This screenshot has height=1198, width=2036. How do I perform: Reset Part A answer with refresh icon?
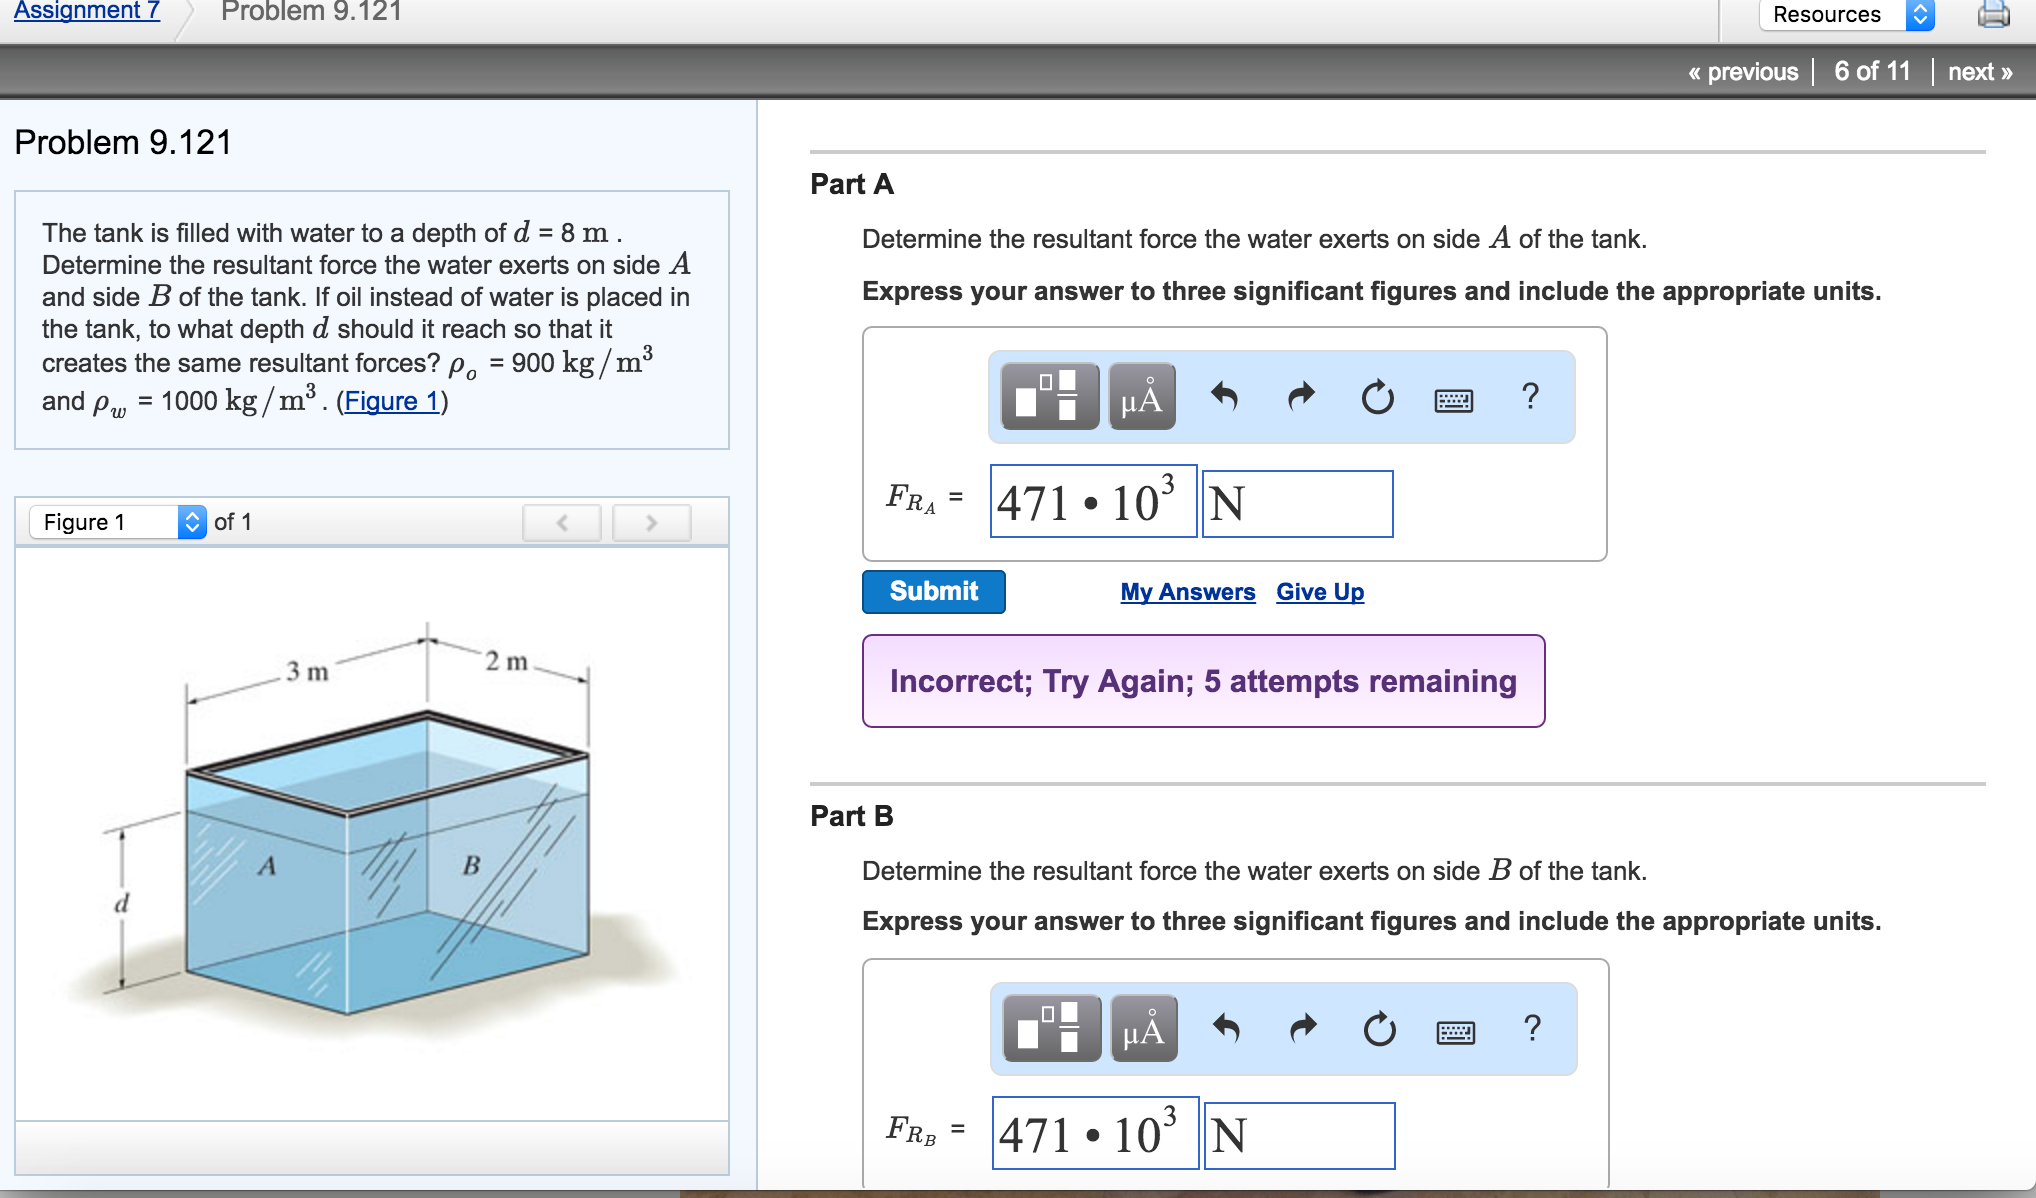(1377, 397)
